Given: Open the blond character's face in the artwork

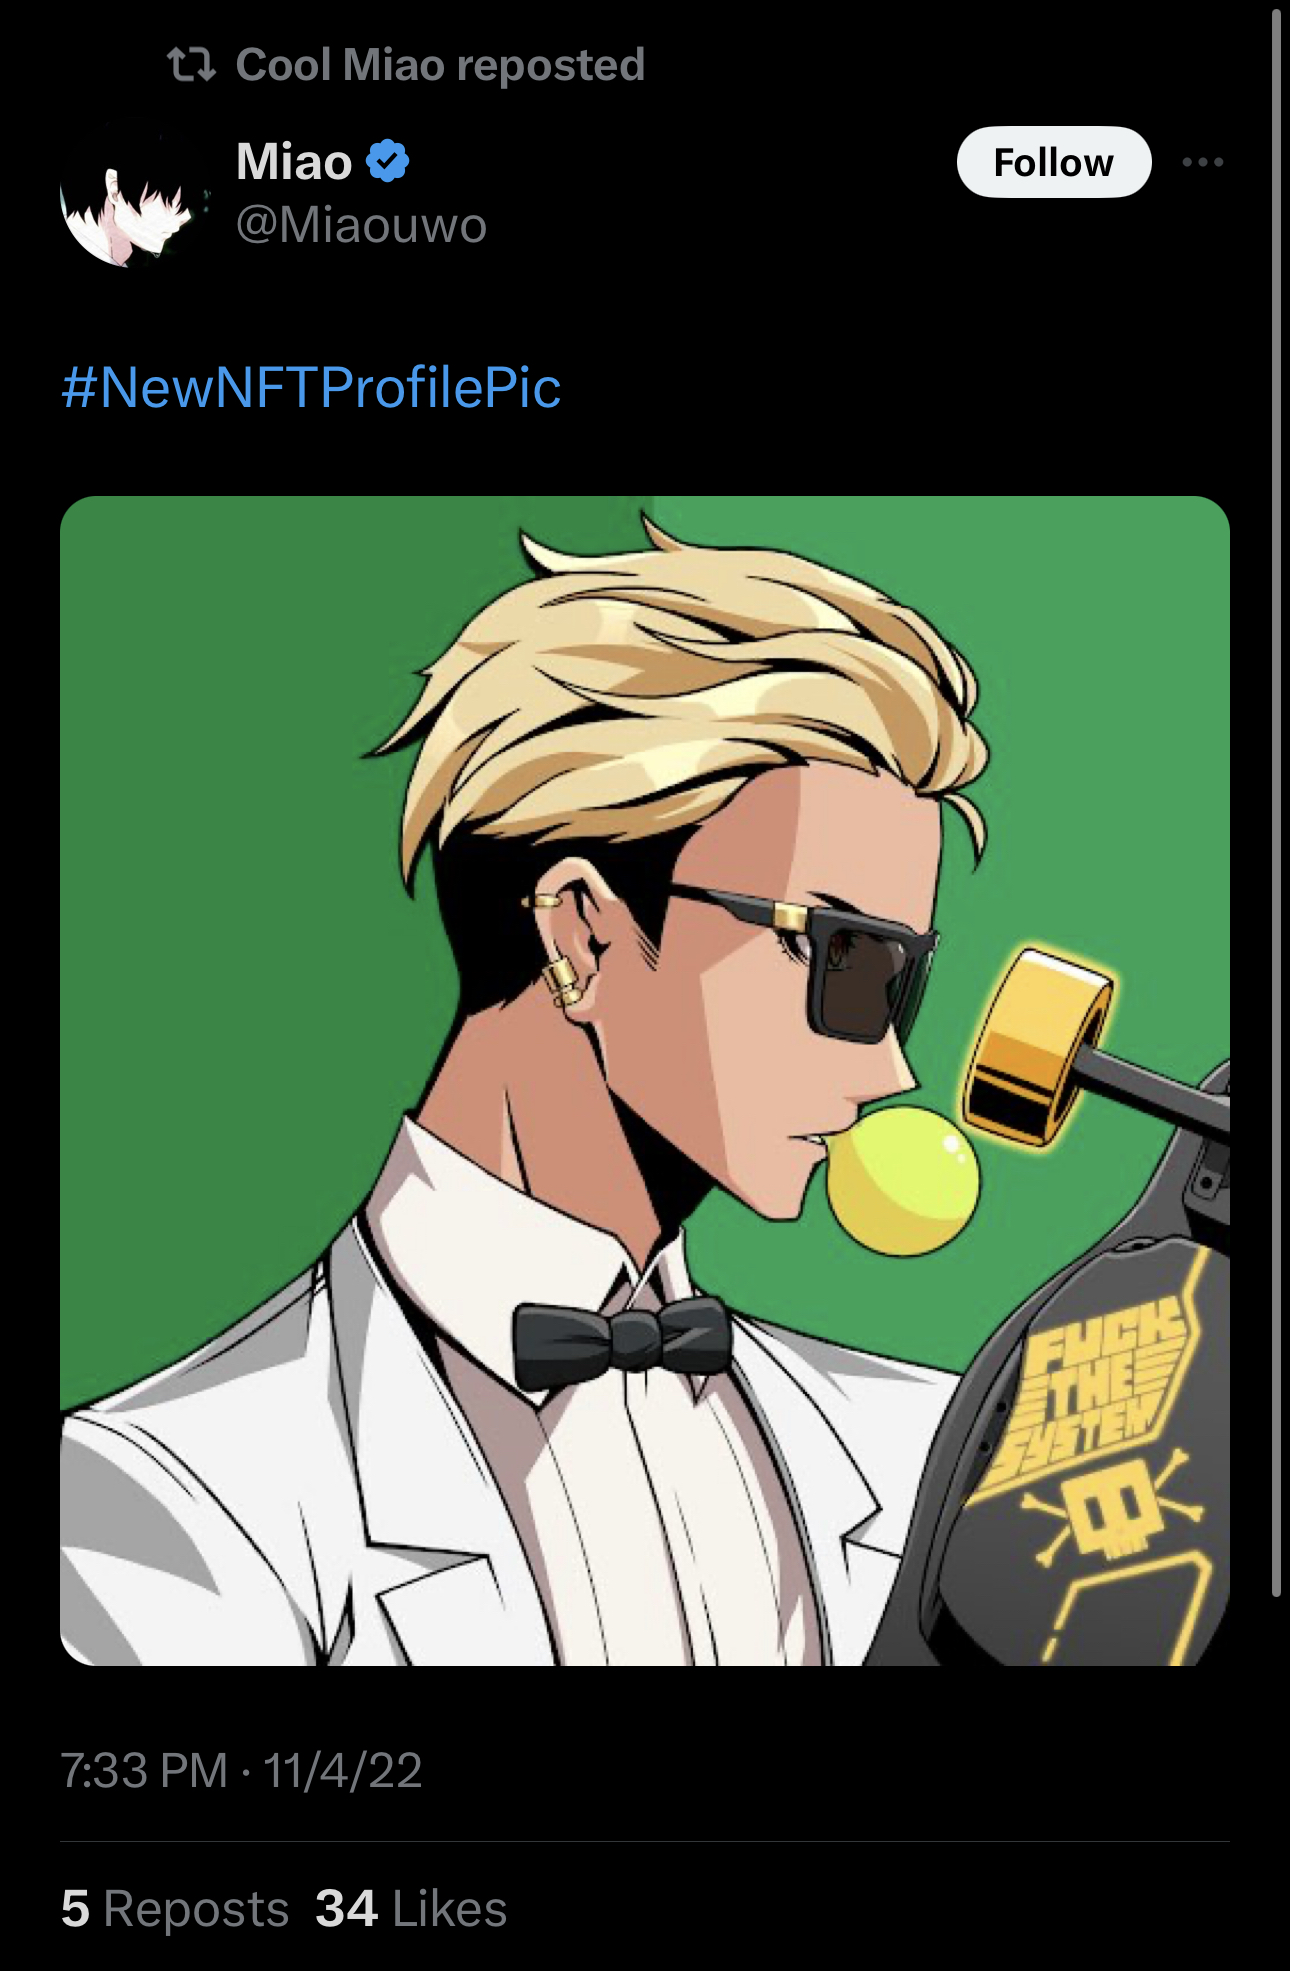Looking at the screenshot, I should (x=800, y=990).
